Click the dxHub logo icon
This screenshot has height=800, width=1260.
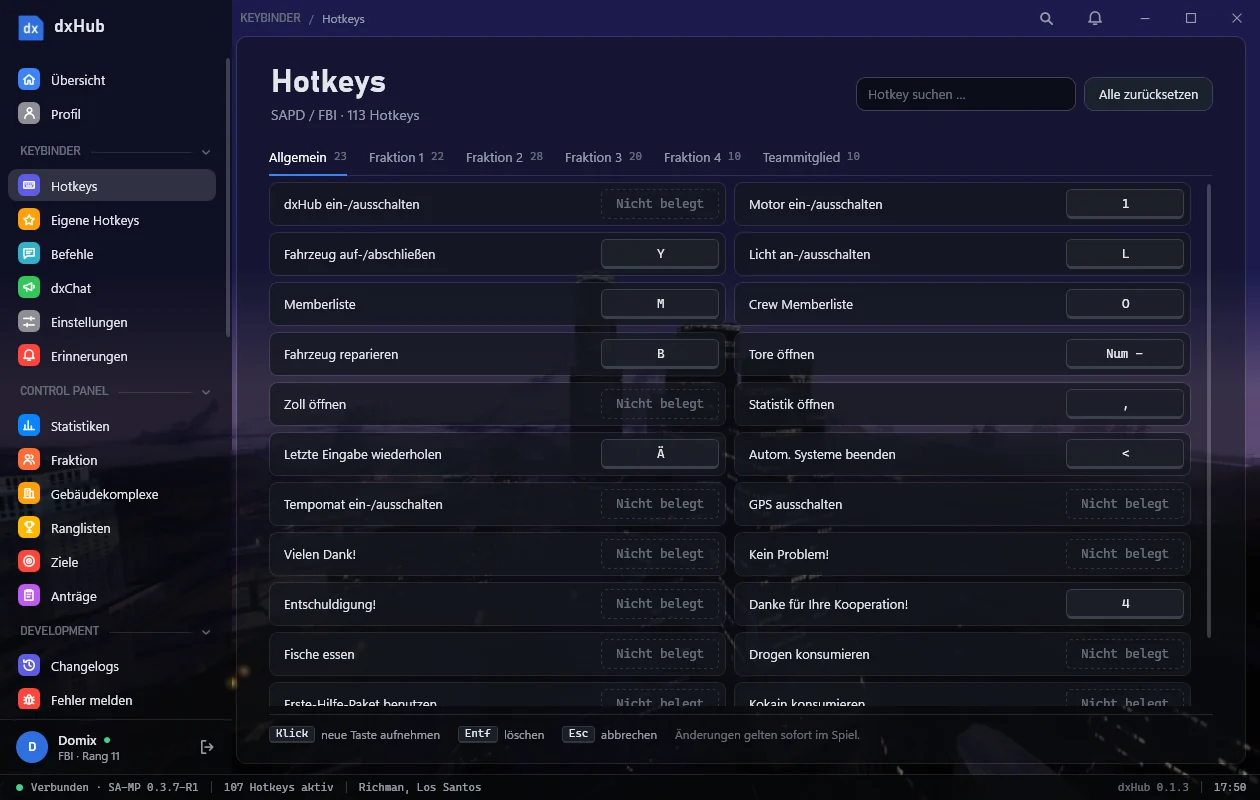coord(31,27)
